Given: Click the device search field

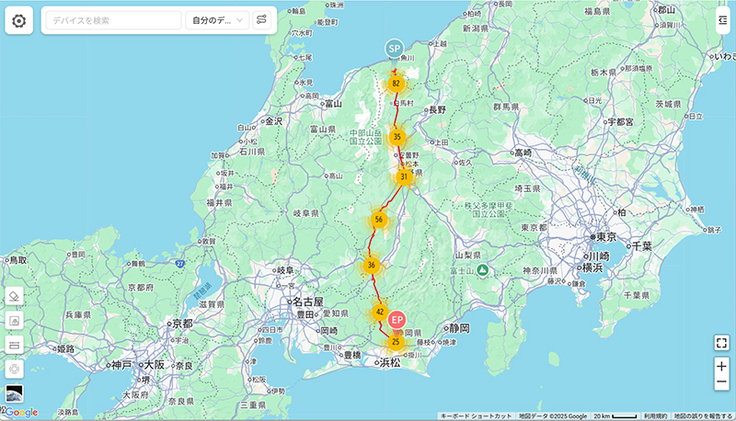Looking at the screenshot, I should point(112,20).
